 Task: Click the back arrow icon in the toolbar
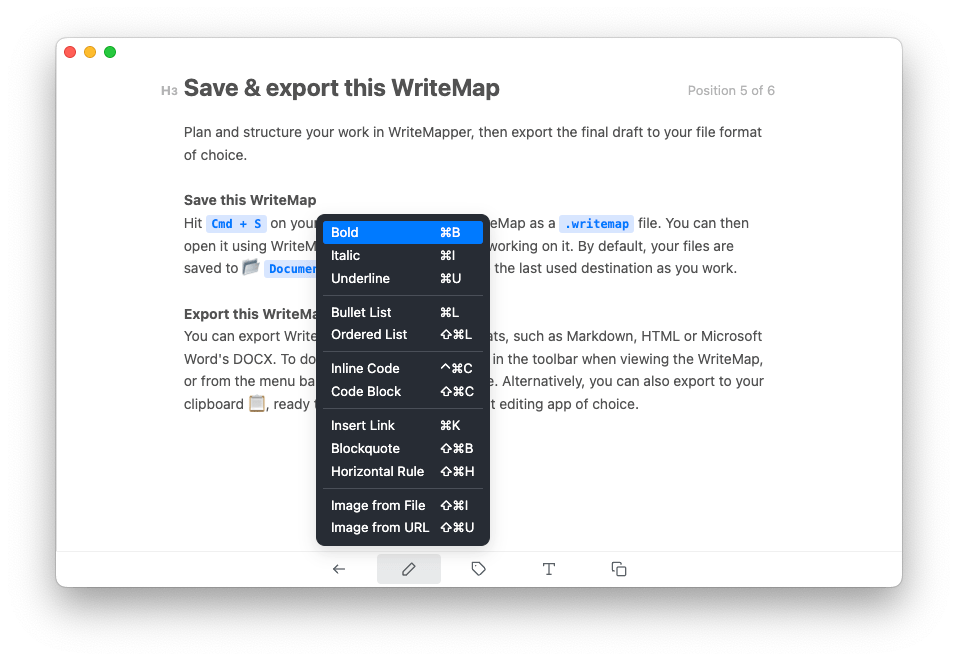tap(339, 569)
